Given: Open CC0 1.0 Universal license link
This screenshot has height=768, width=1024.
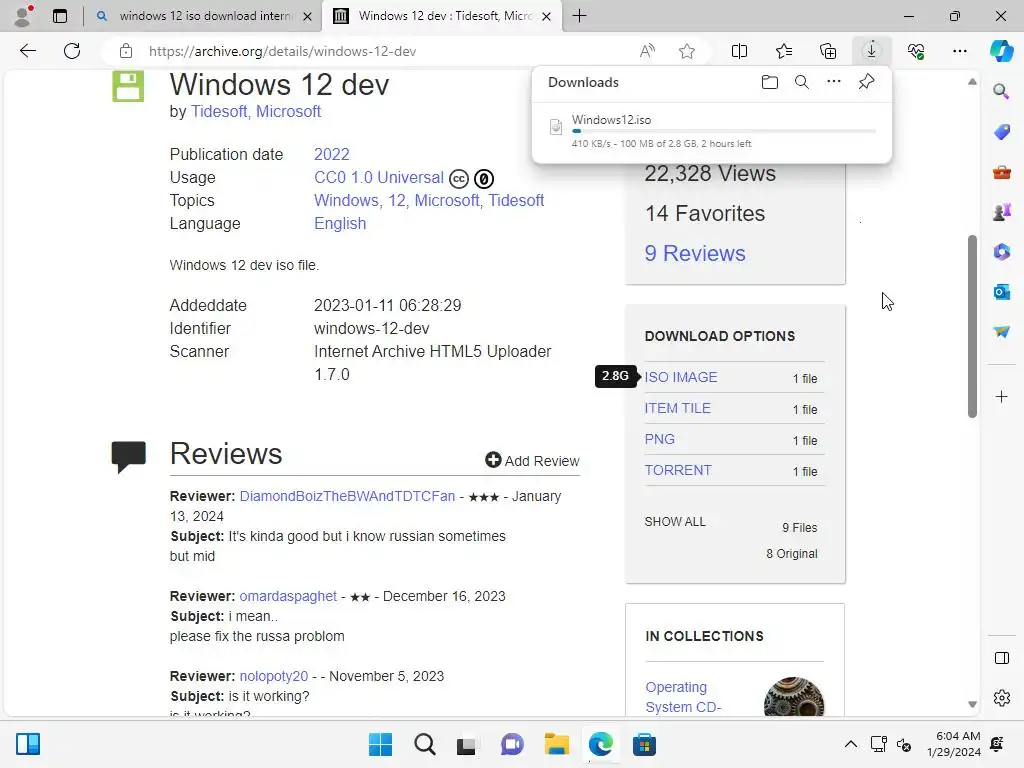Looking at the screenshot, I should click(x=379, y=178).
